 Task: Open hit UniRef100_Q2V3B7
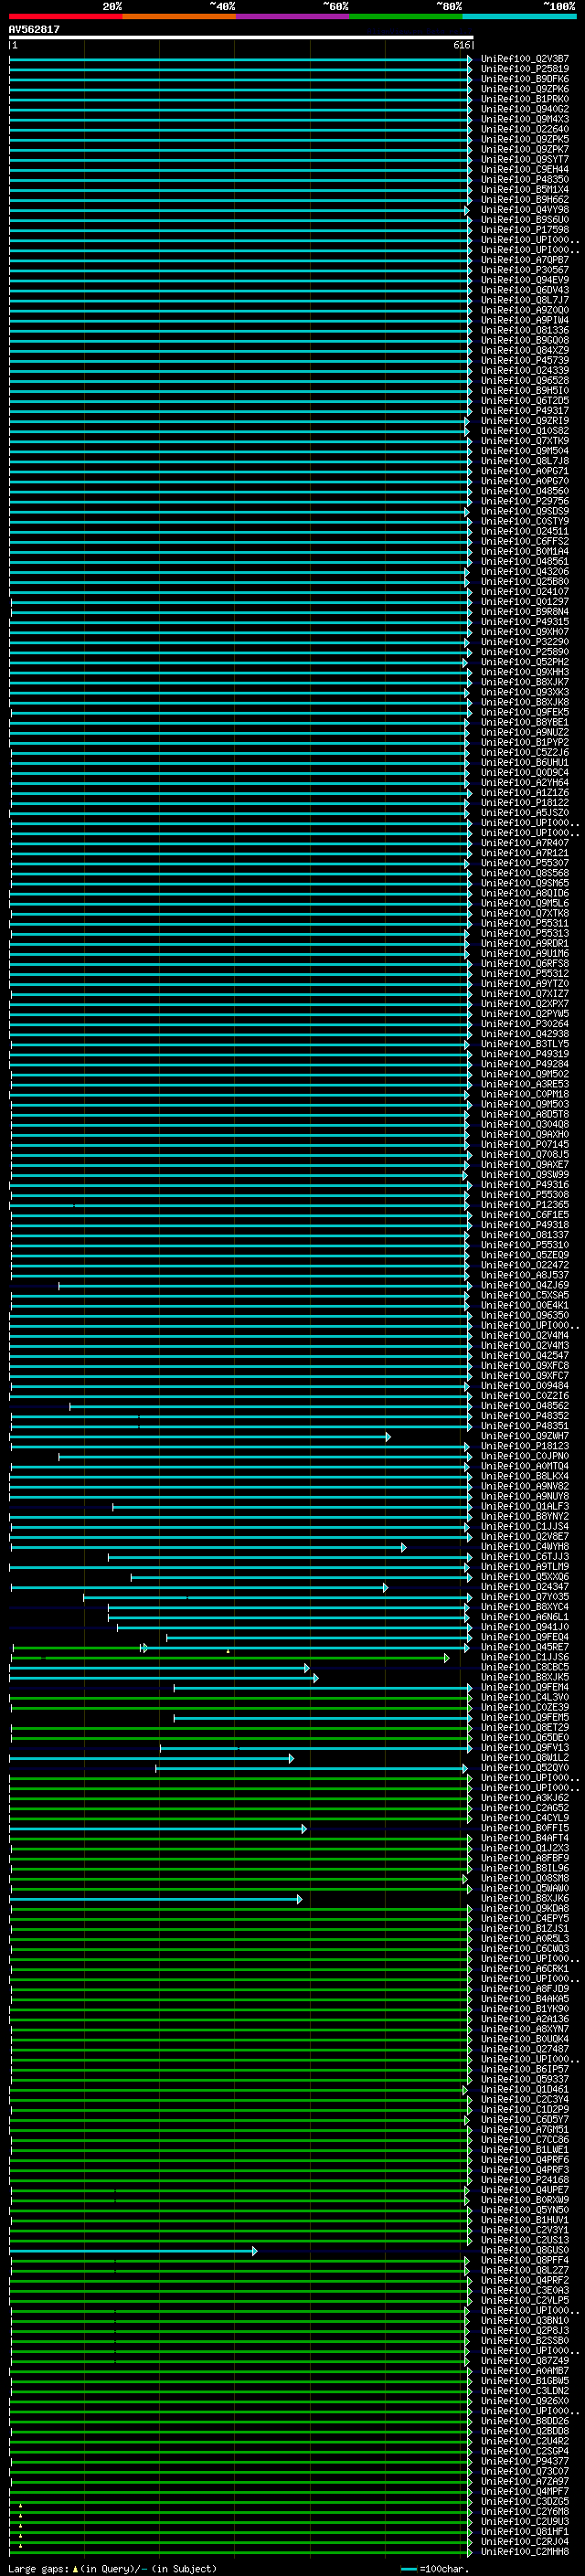pyautogui.click(x=525, y=59)
